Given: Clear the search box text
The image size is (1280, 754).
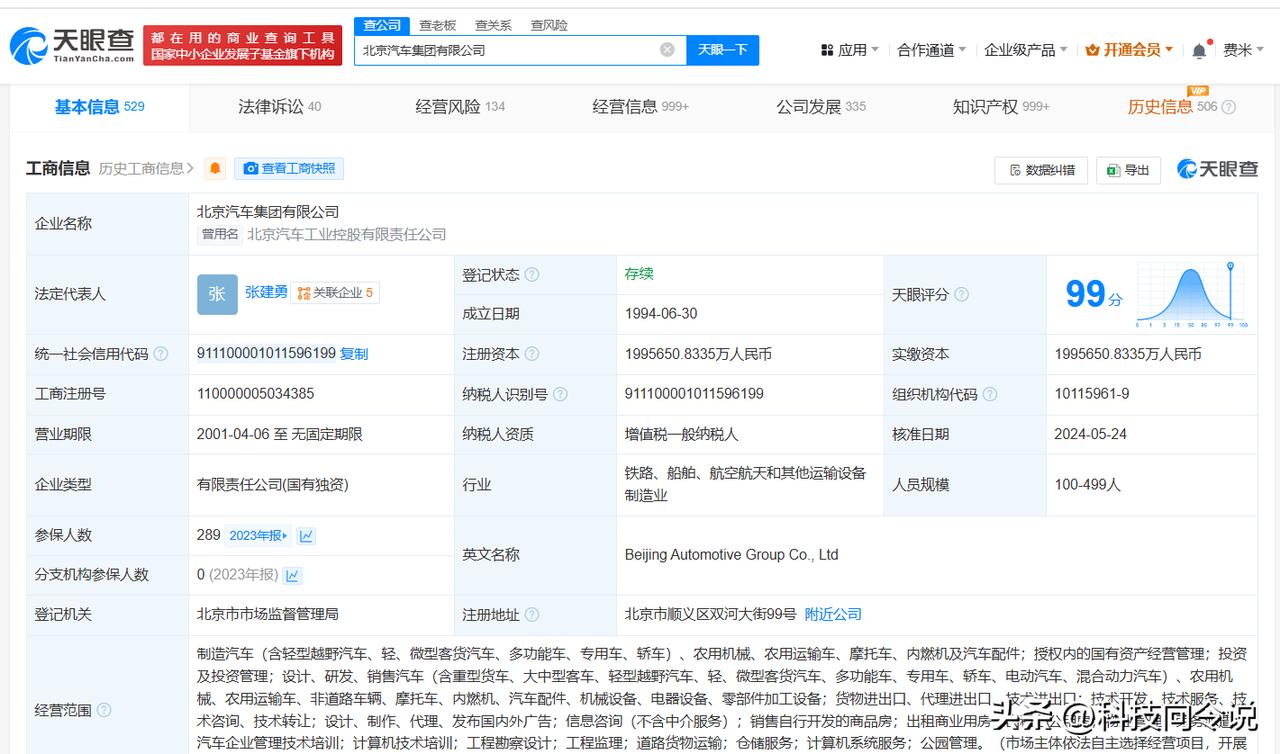Looking at the screenshot, I should tap(667, 50).
